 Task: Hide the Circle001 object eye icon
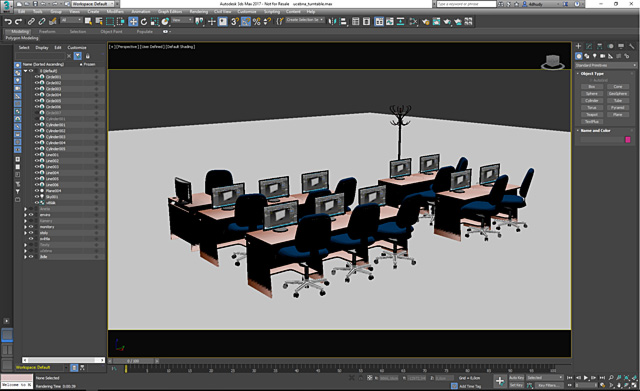tap(37, 77)
